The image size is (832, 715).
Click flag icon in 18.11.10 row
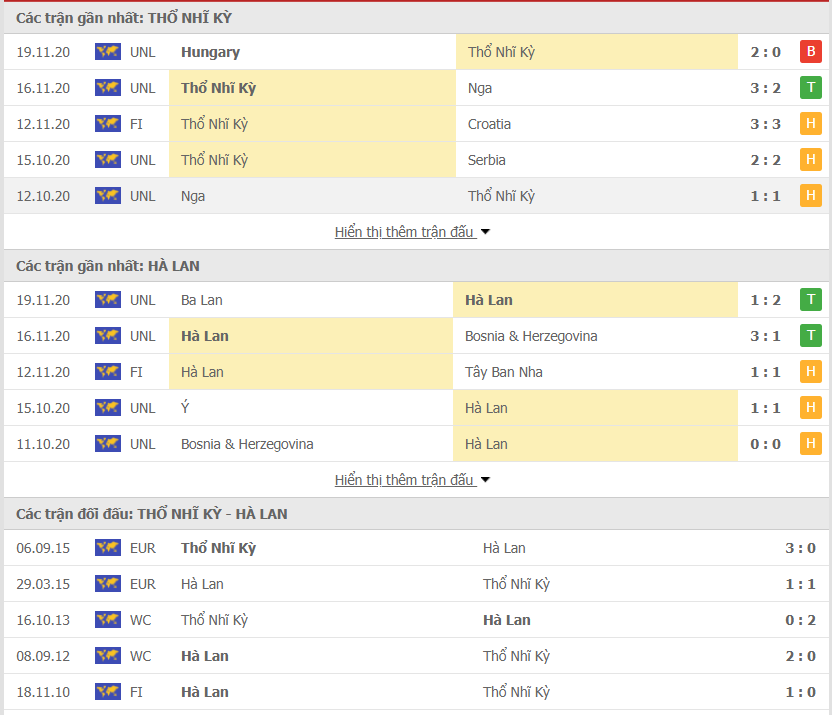[x=108, y=692]
